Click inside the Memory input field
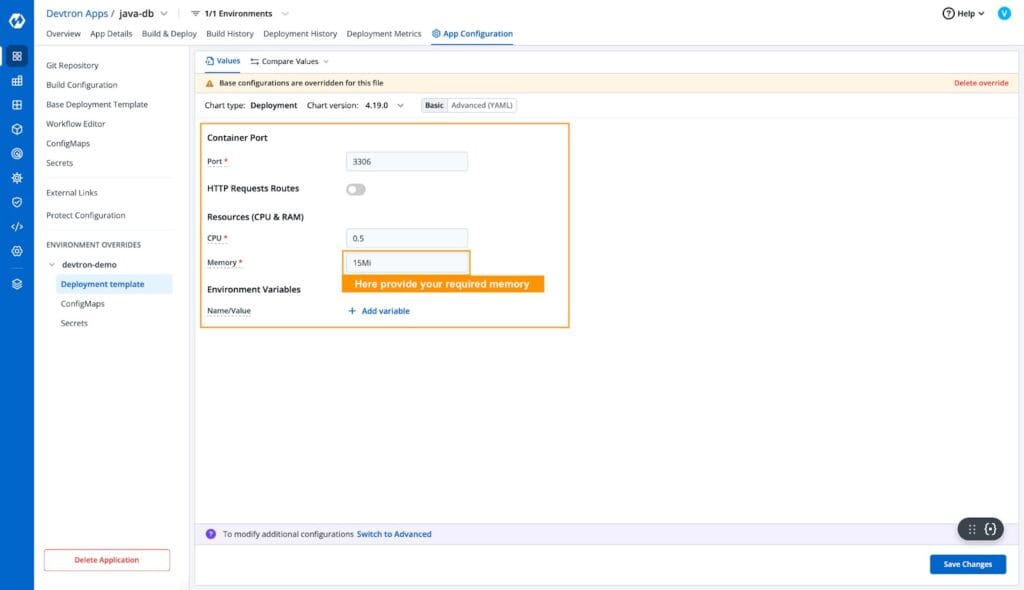 click(x=405, y=262)
